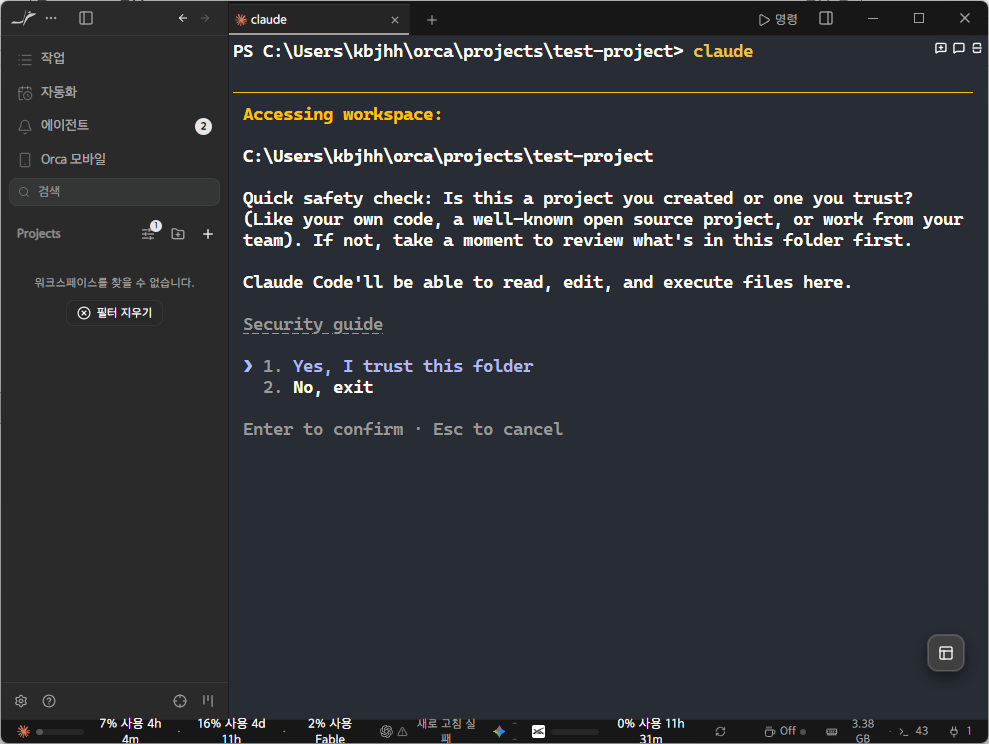
Task: Click the 에이전트 notification badge 2
Action: click(203, 126)
